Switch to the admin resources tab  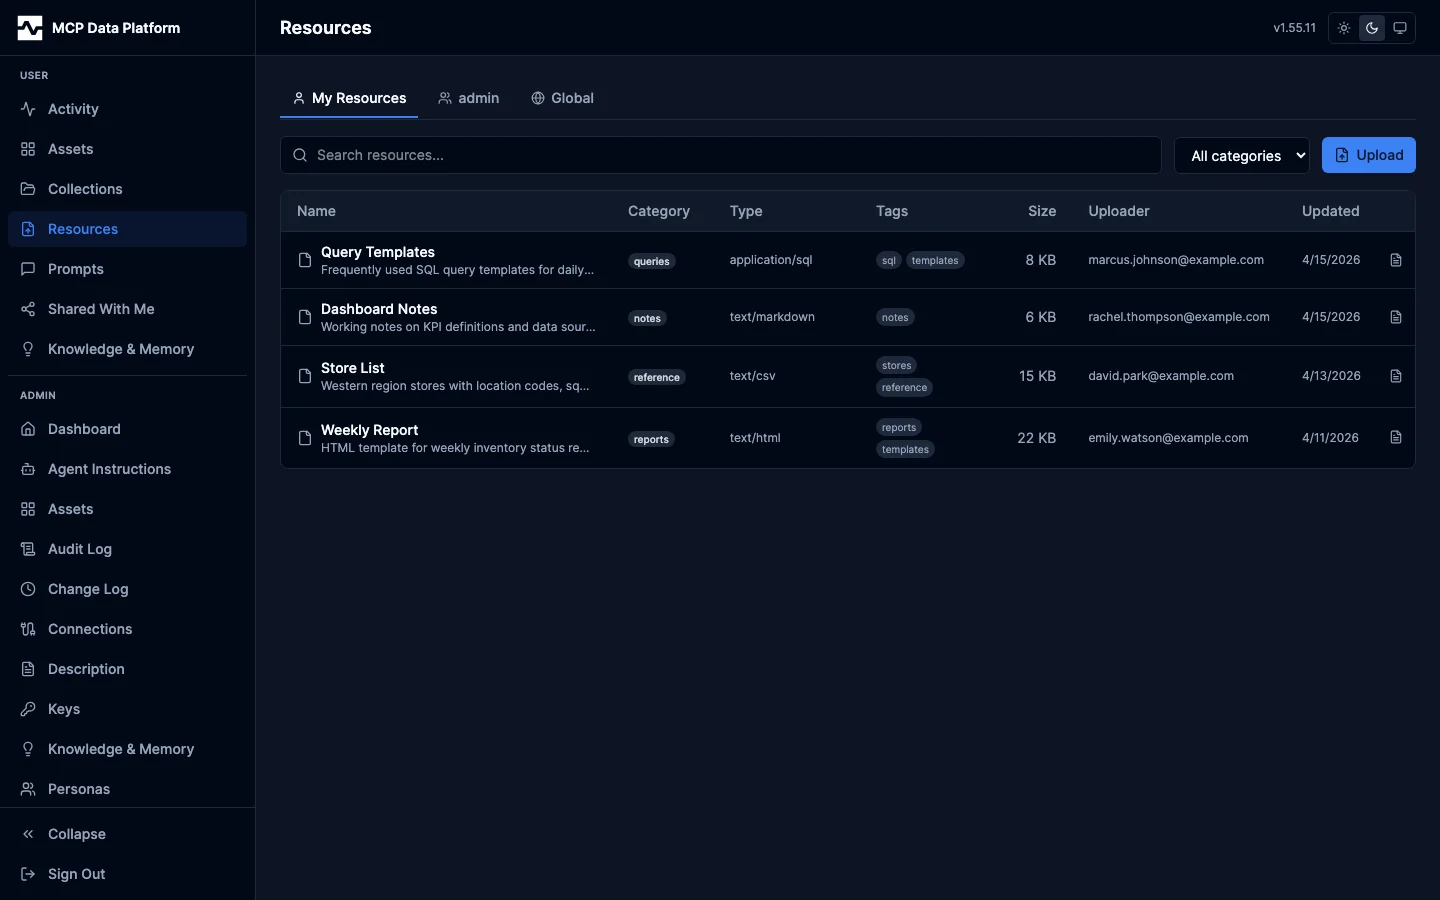click(x=468, y=98)
